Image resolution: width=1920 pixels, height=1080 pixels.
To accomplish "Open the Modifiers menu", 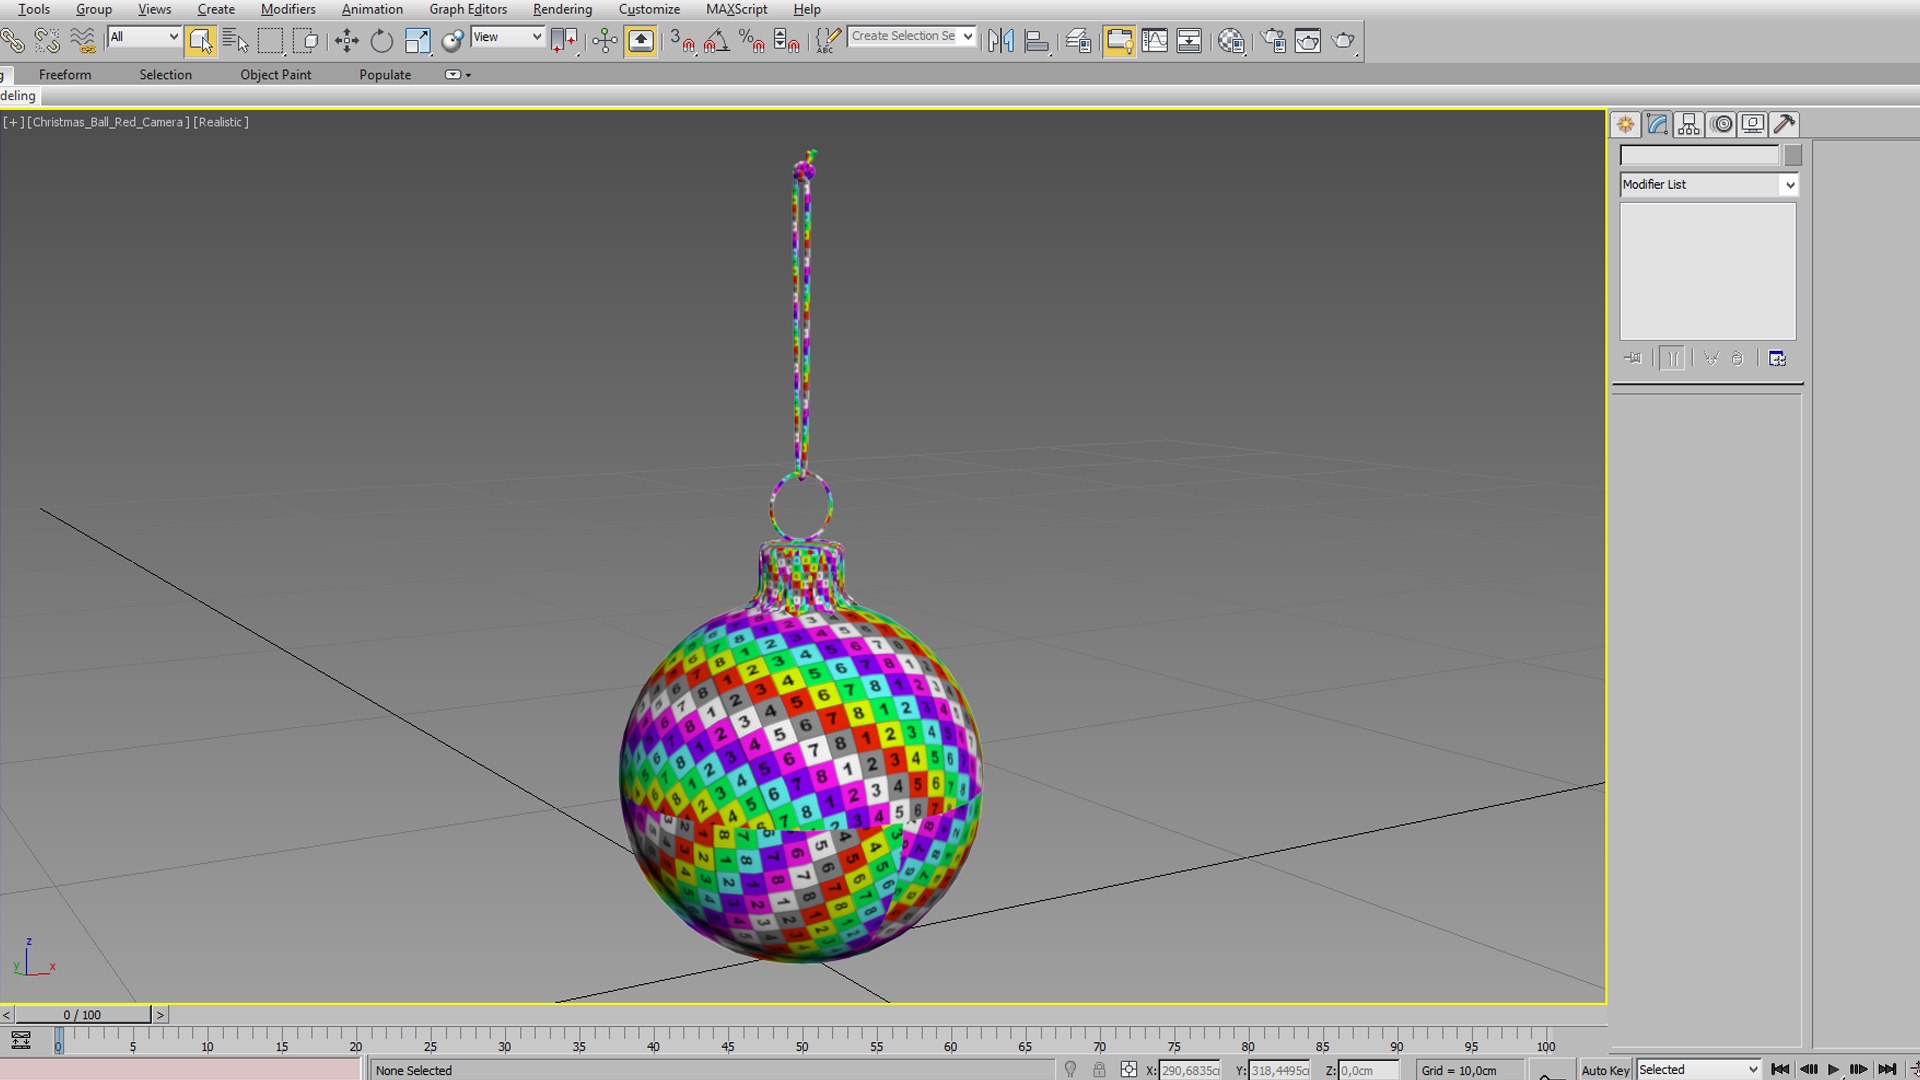I will (288, 9).
